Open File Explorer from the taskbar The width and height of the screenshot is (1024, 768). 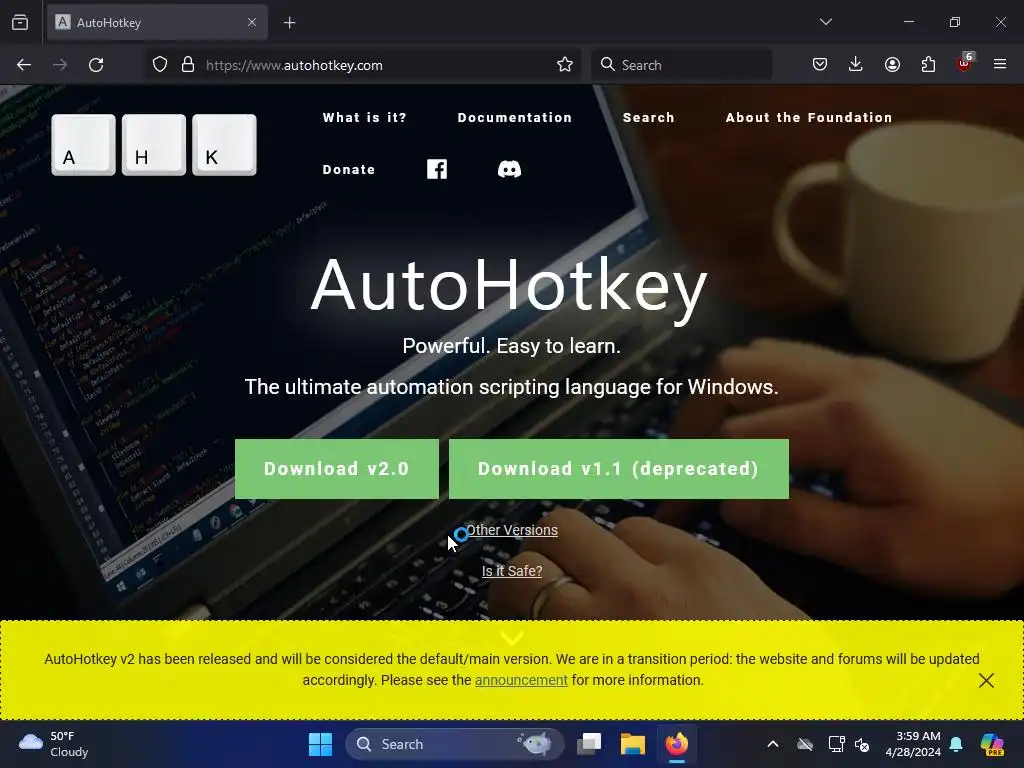[632, 744]
